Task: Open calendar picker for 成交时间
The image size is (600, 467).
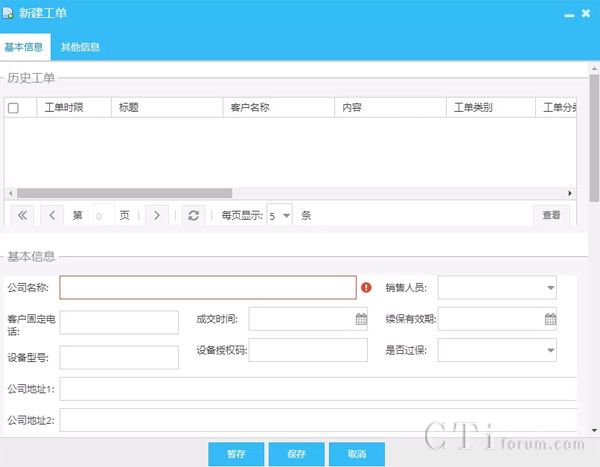Action: point(361,320)
